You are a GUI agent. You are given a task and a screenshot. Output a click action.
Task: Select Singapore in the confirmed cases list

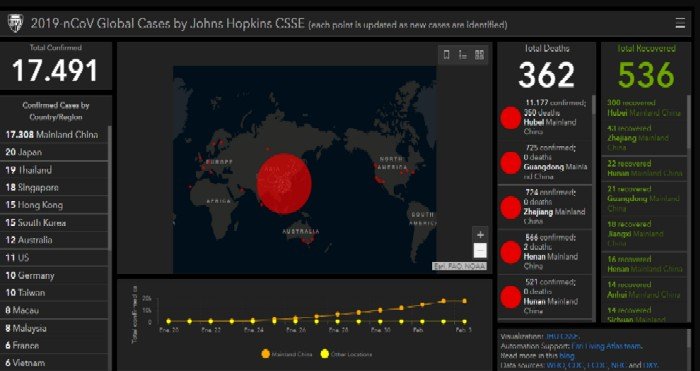tap(54, 188)
